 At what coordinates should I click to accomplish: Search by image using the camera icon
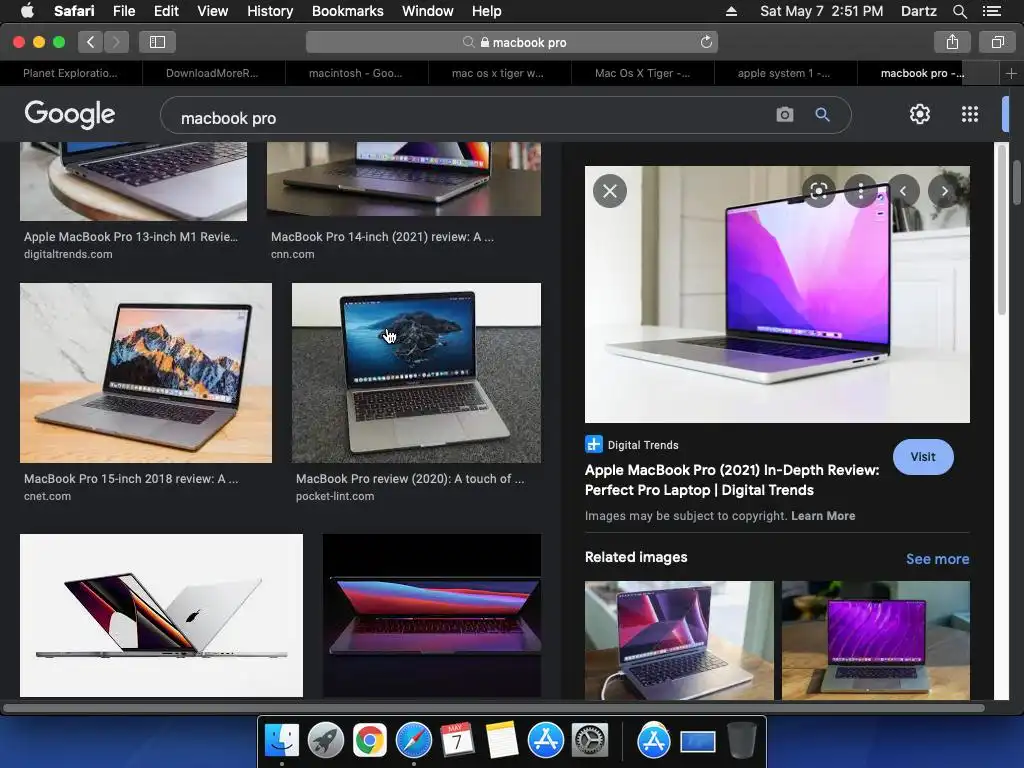click(784, 115)
